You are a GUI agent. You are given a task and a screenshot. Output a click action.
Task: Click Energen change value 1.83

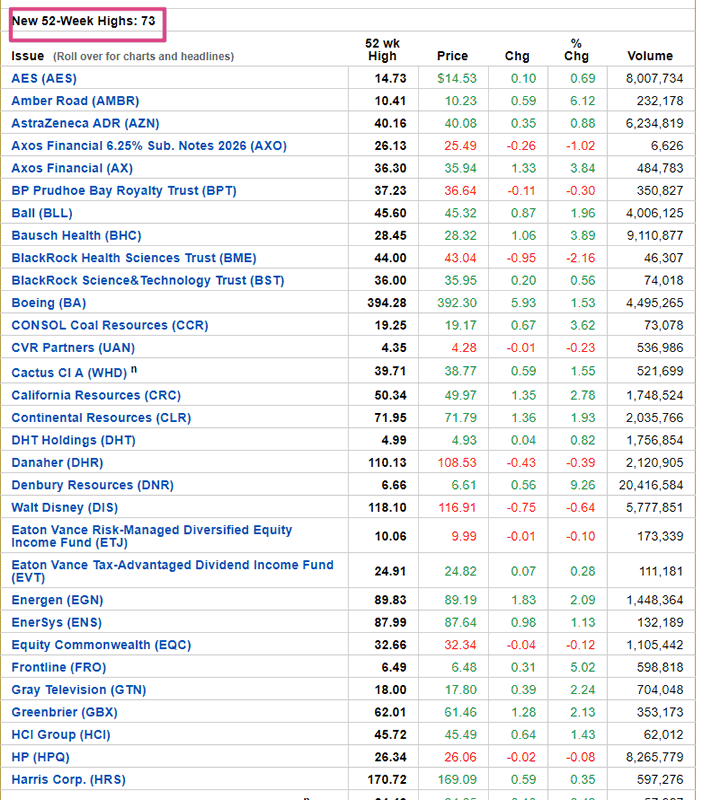(524, 600)
